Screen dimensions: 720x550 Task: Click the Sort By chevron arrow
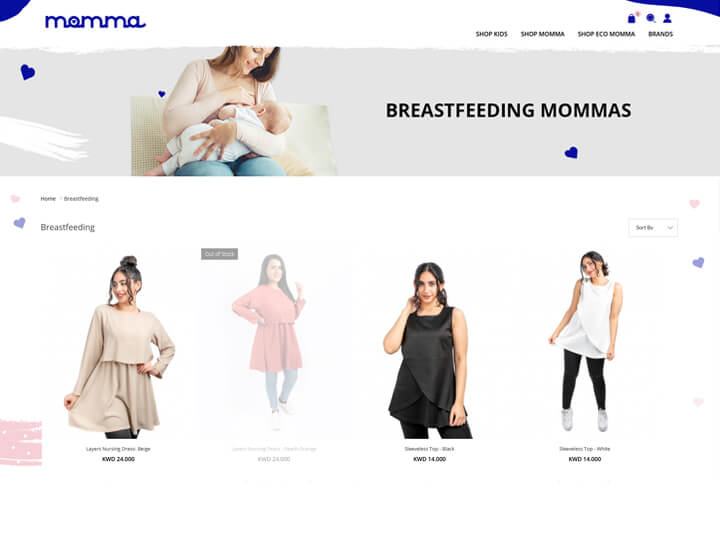pos(670,228)
